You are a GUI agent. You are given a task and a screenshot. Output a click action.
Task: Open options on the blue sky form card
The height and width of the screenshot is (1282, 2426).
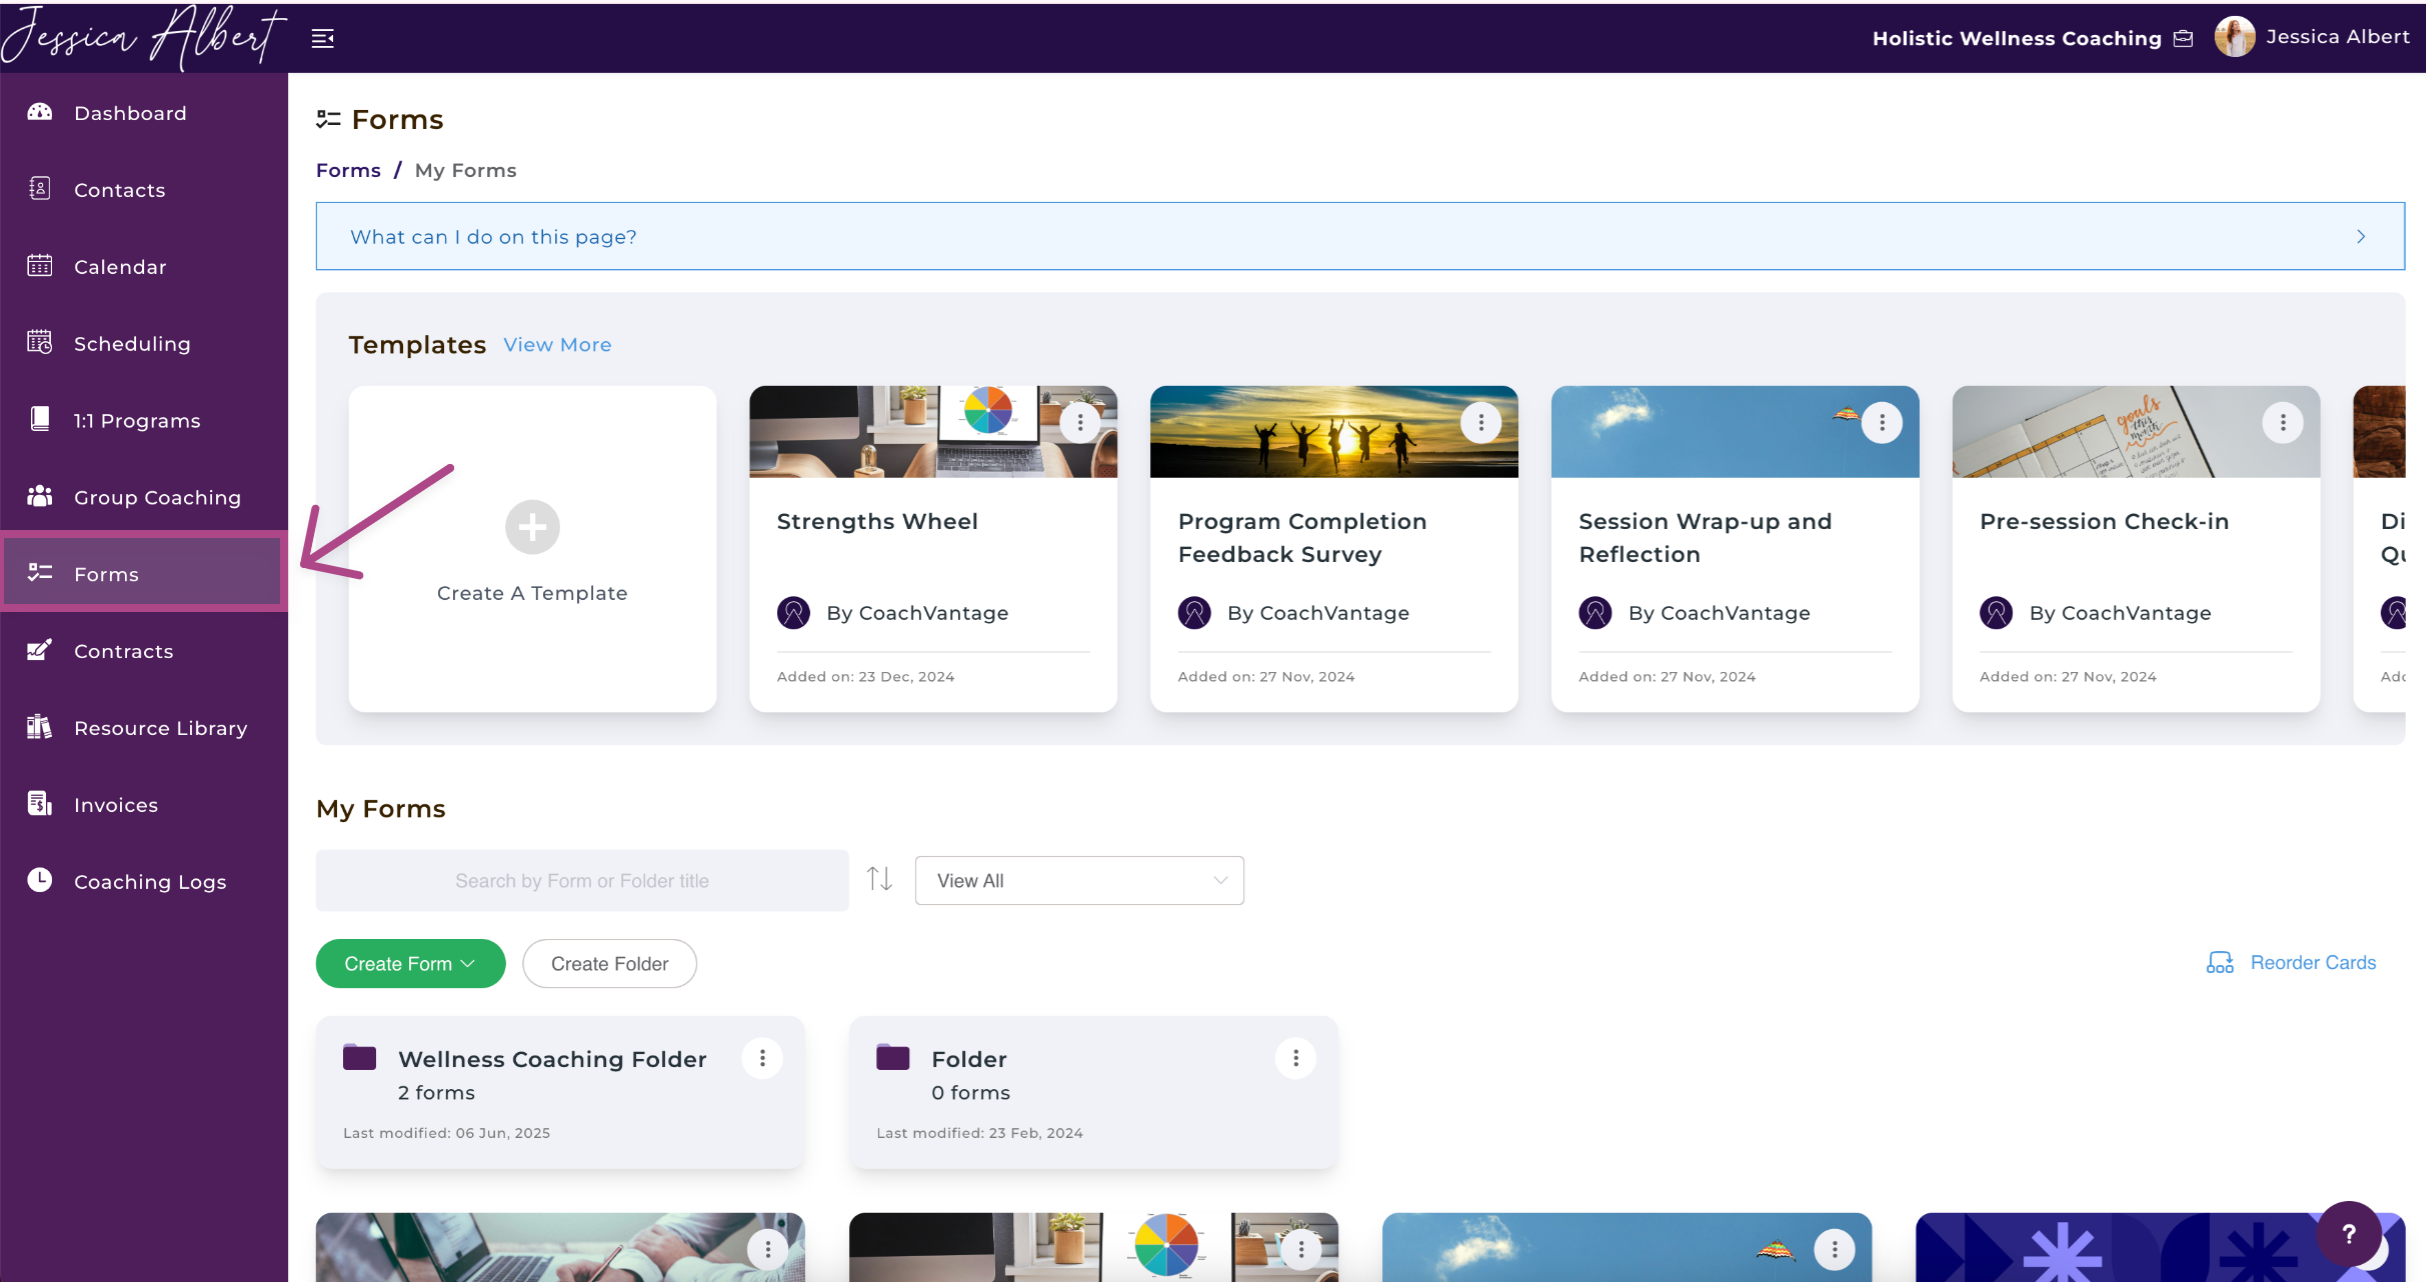click(x=1834, y=1249)
